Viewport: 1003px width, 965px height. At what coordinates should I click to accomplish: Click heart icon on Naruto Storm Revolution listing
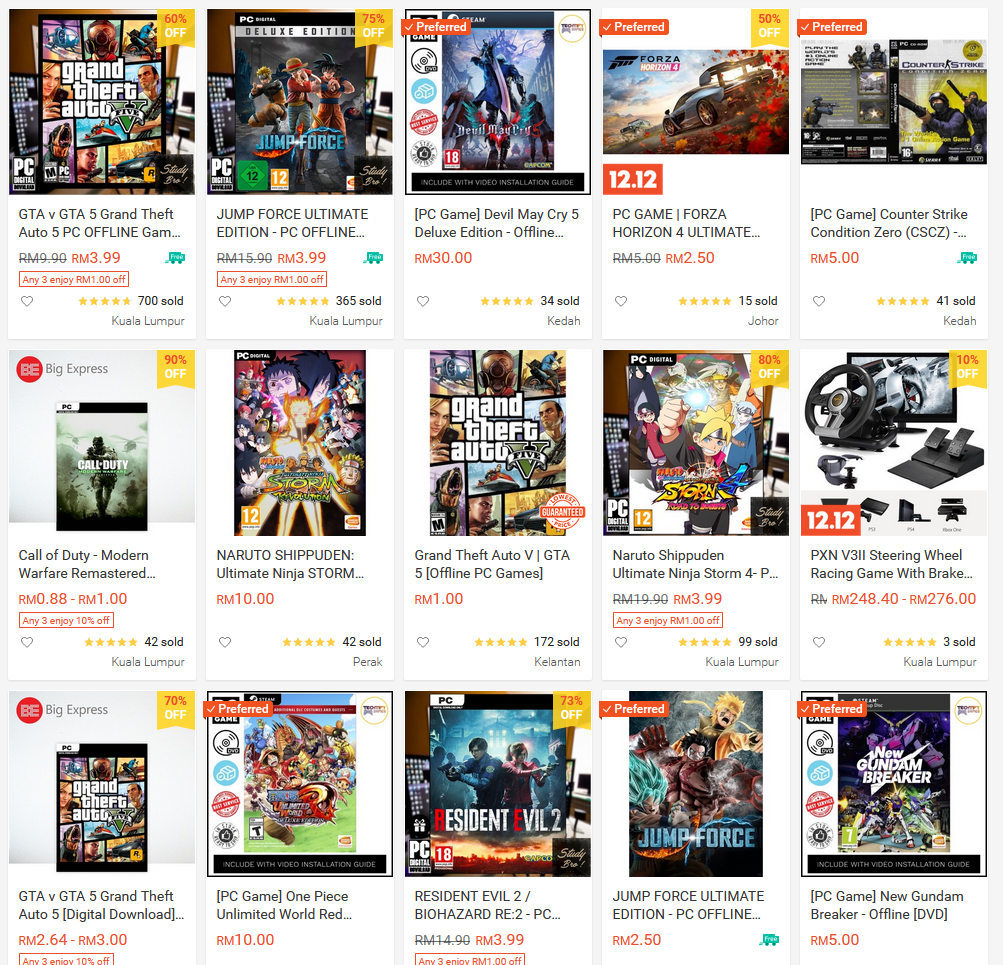[x=225, y=642]
